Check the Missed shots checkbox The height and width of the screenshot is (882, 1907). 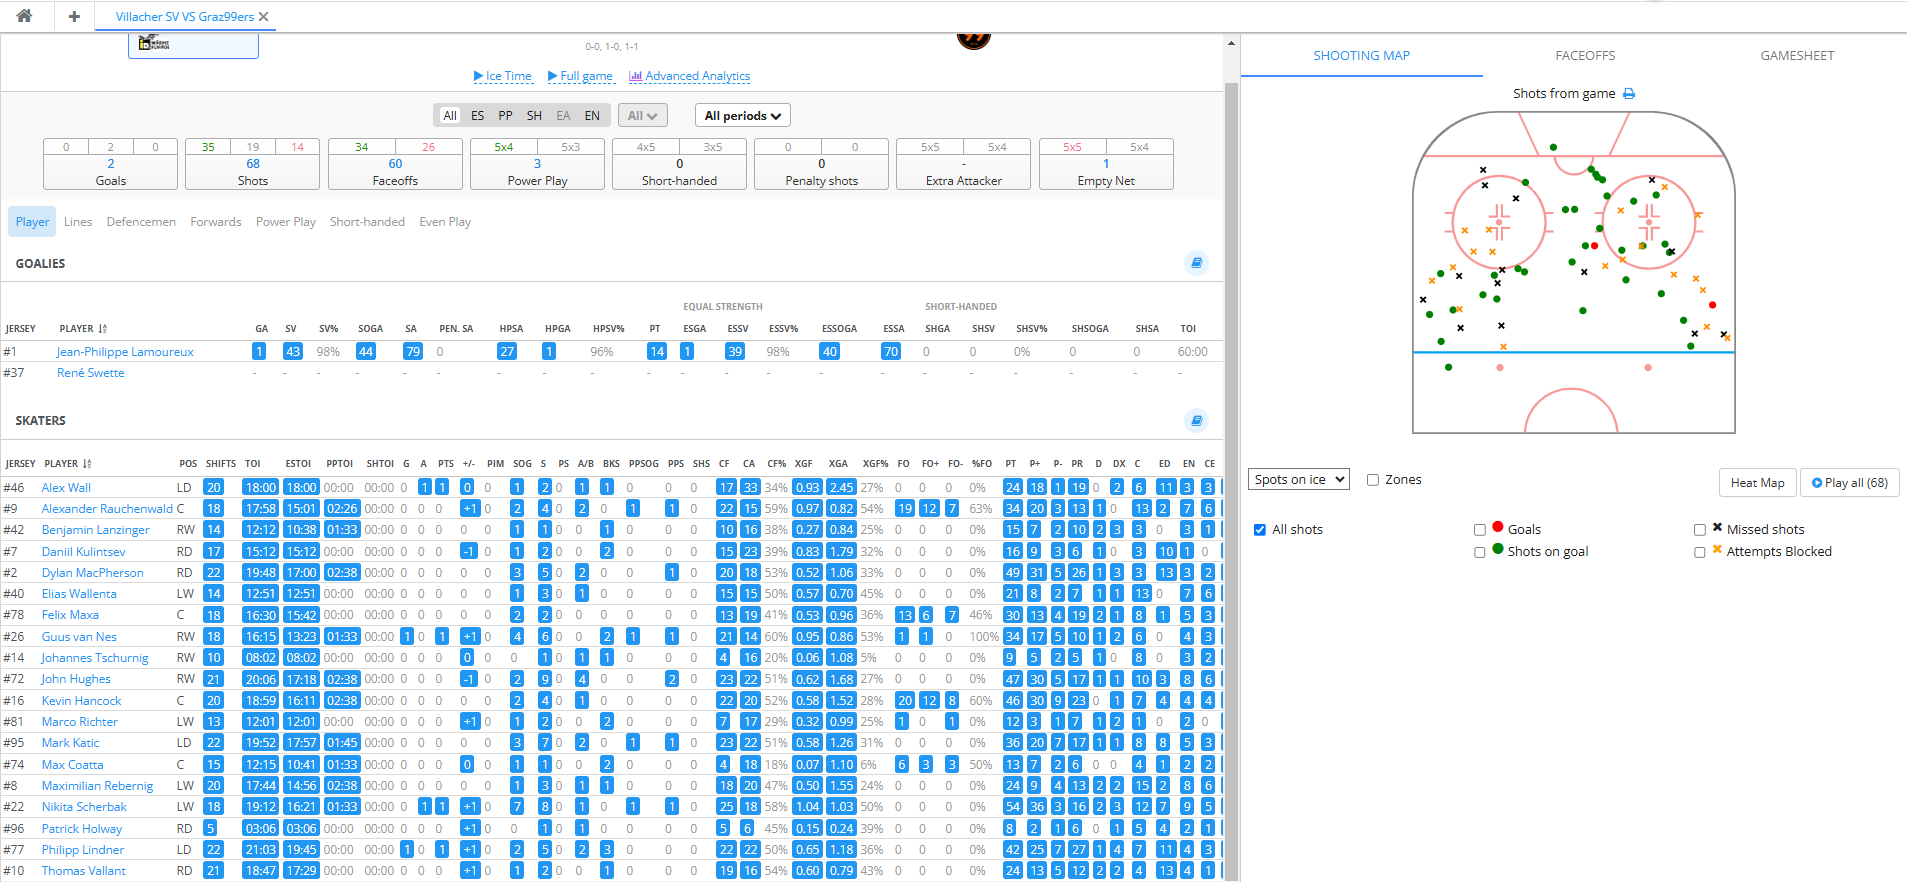pyautogui.click(x=1700, y=530)
